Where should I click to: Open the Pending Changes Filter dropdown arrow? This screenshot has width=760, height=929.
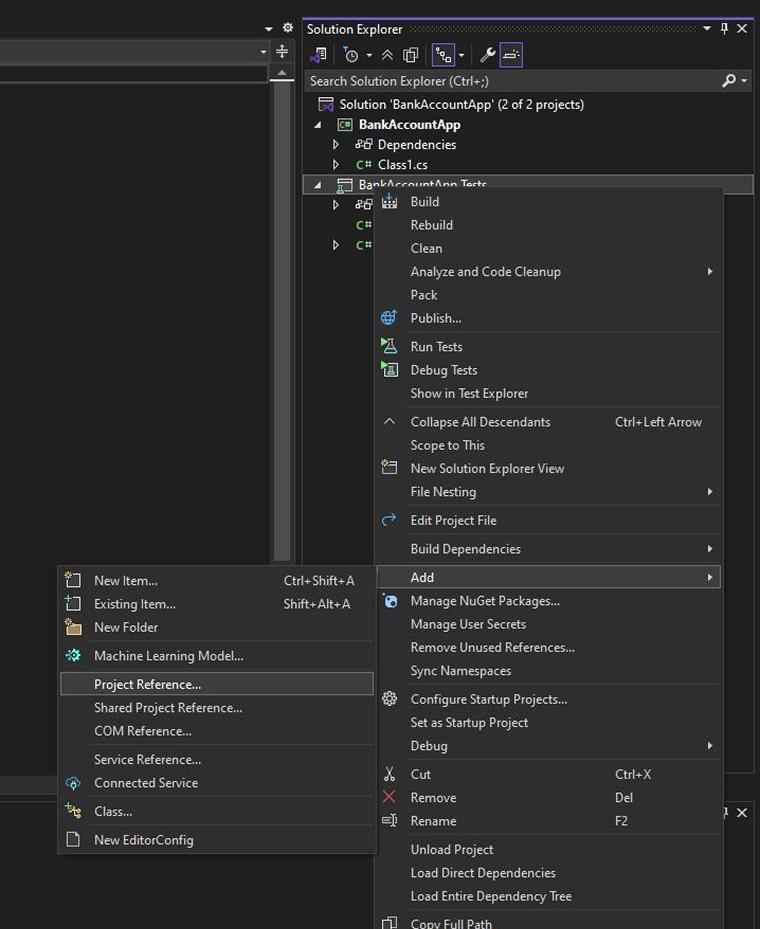[369, 55]
